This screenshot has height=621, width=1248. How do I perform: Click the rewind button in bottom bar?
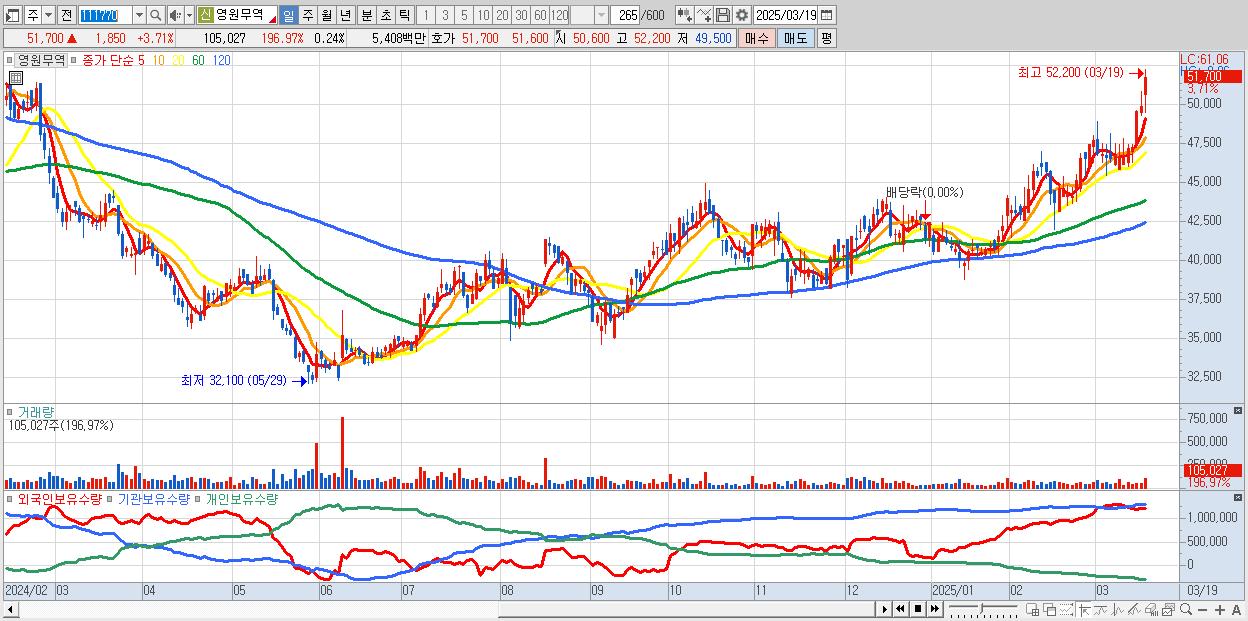tap(901, 609)
